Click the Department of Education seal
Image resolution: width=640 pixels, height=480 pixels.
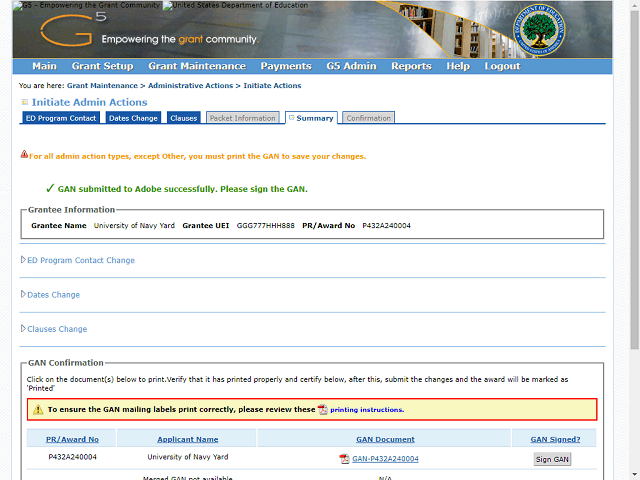coord(539,30)
